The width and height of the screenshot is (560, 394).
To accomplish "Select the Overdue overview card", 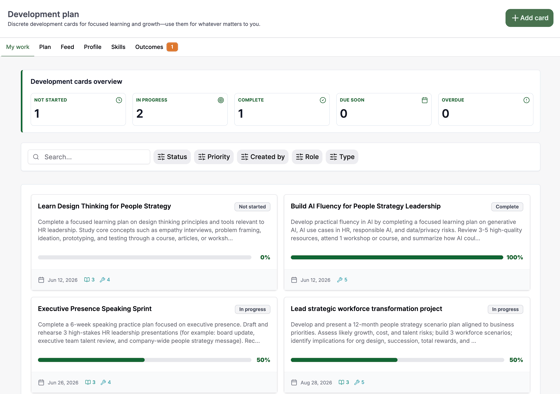I will click(x=486, y=109).
